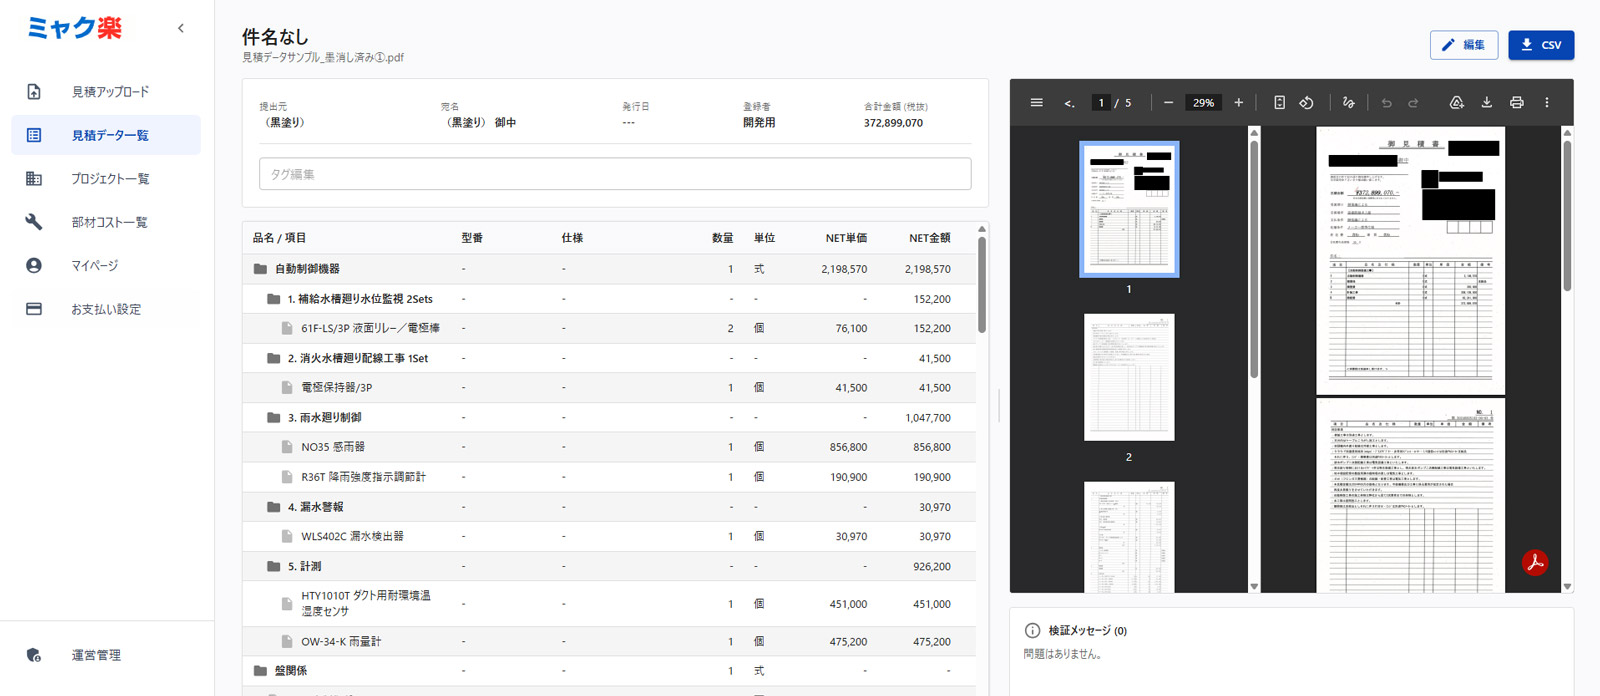
Task: Collapse the left sidebar with chevron
Action: (x=181, y=28)
